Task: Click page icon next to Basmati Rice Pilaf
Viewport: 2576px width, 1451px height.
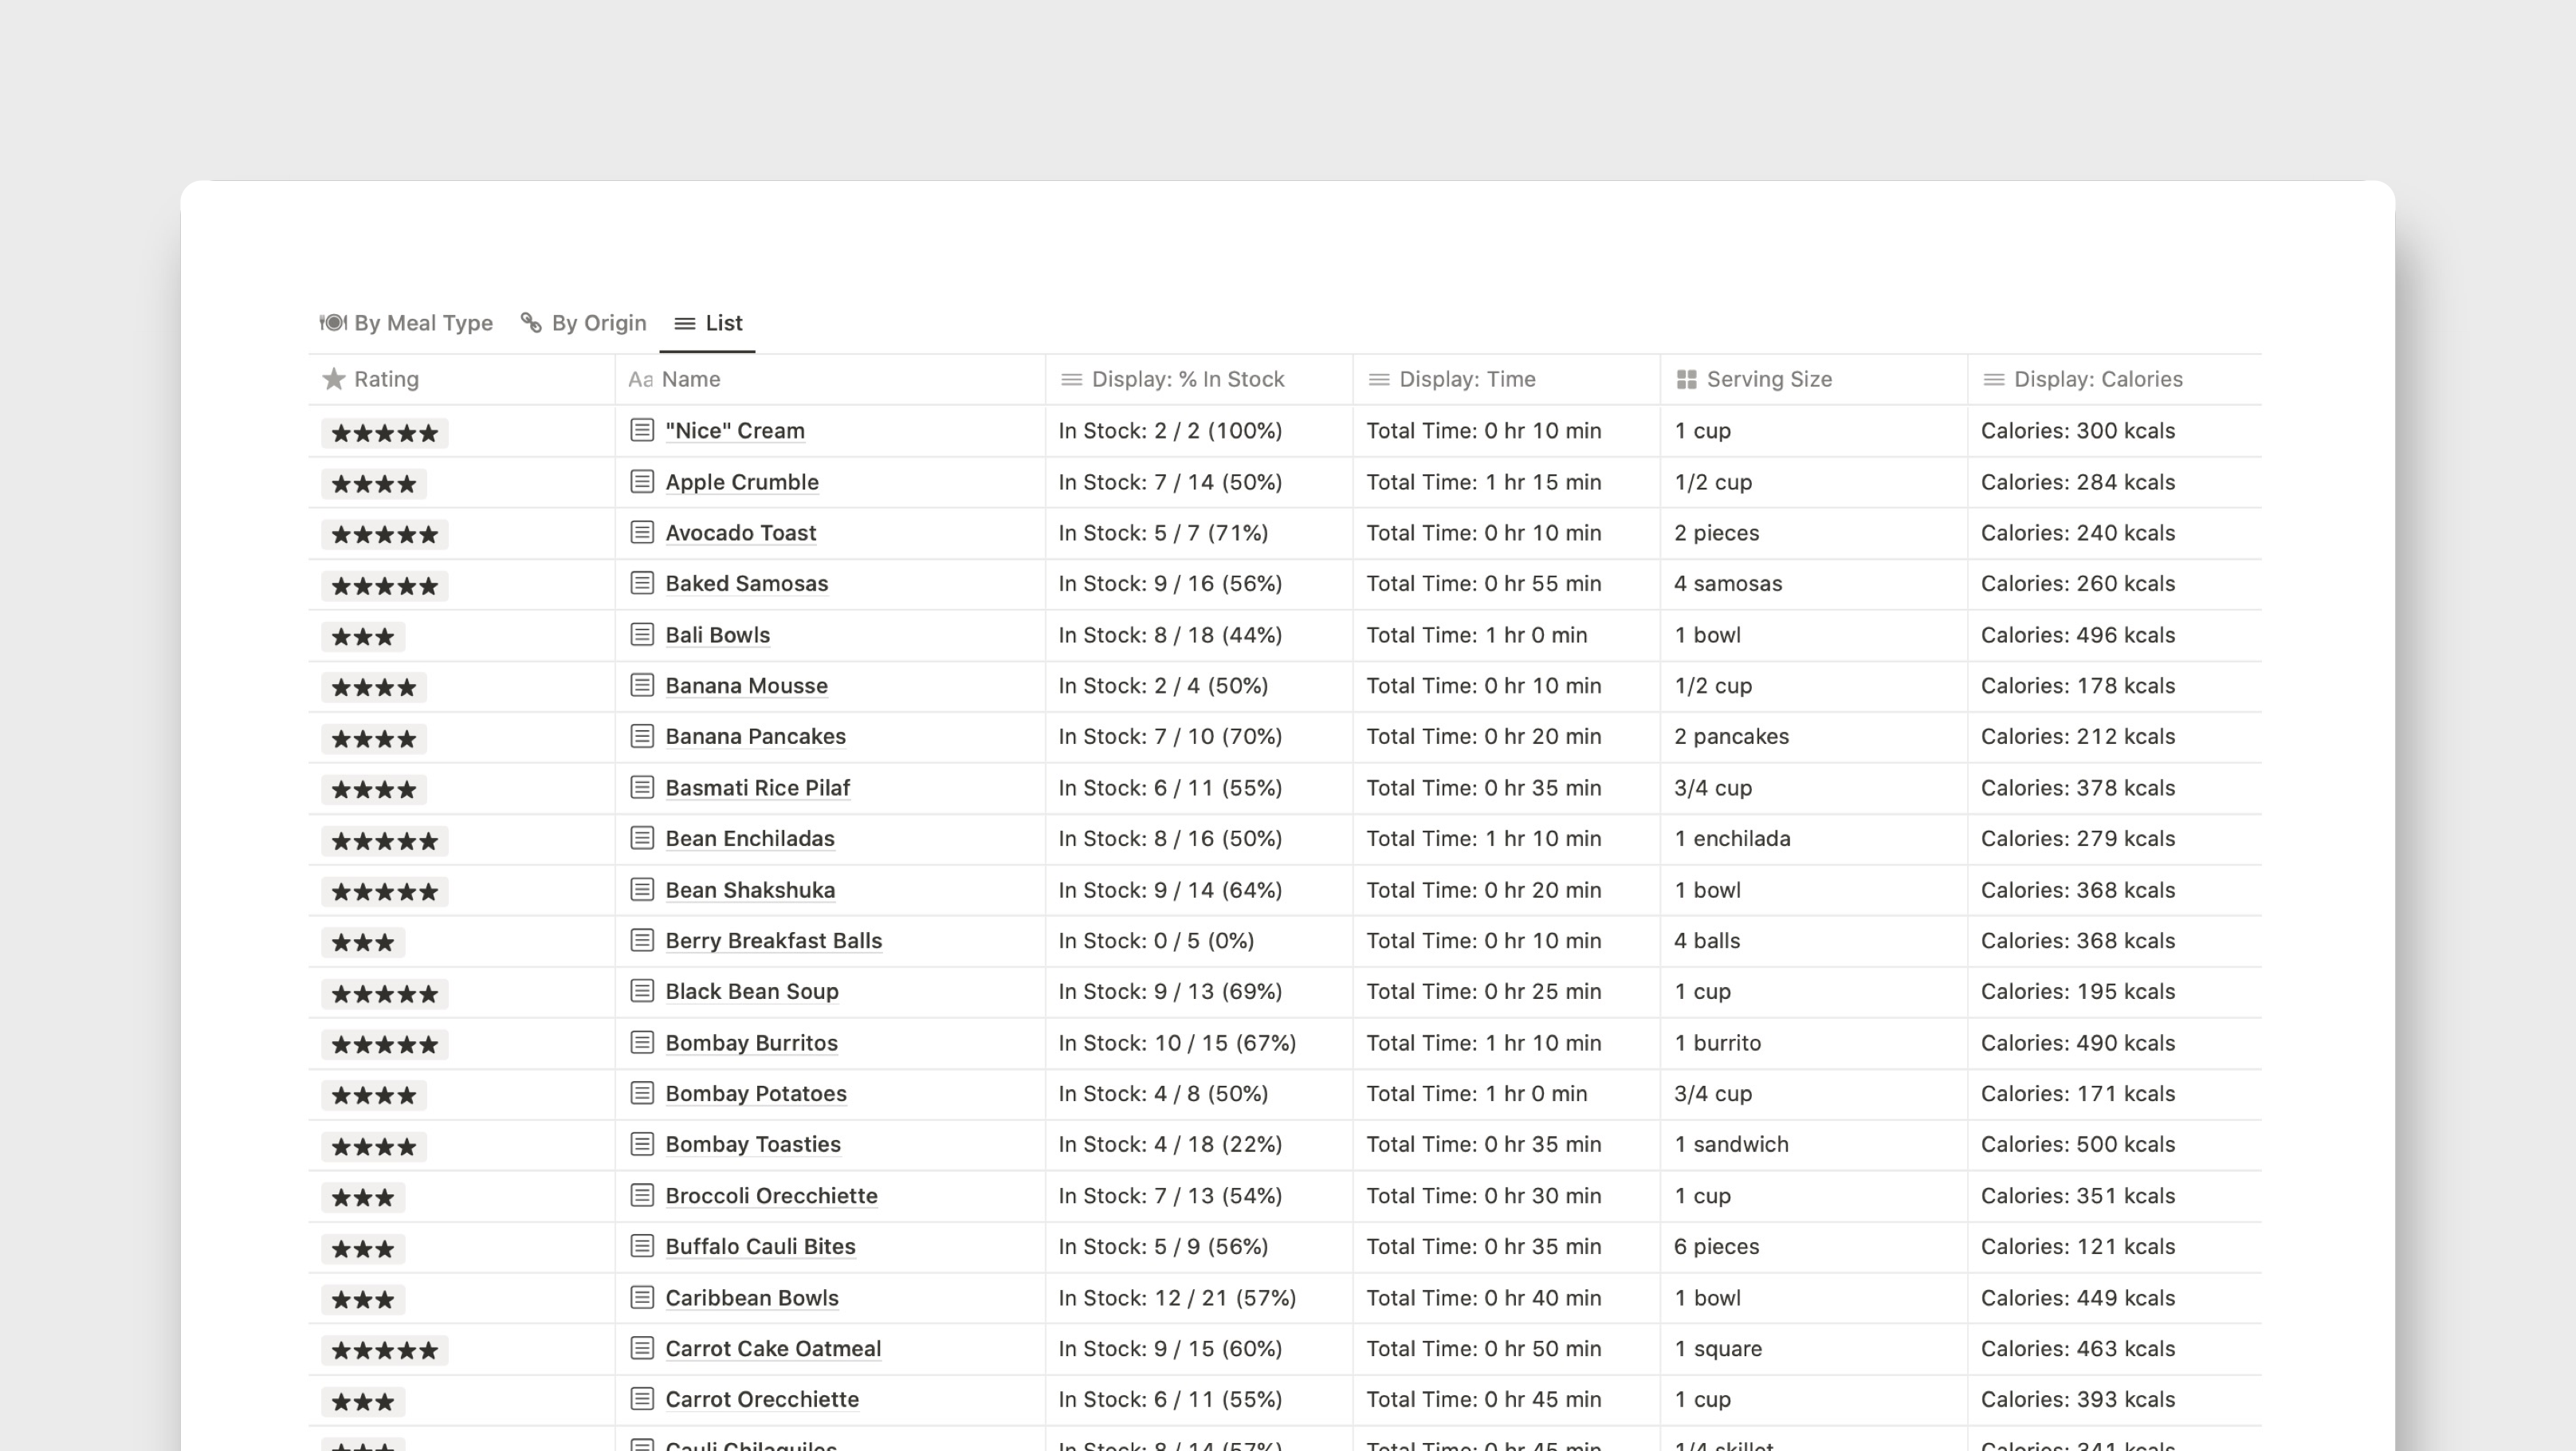Action: pyautogui.click(x=642, y=787)
